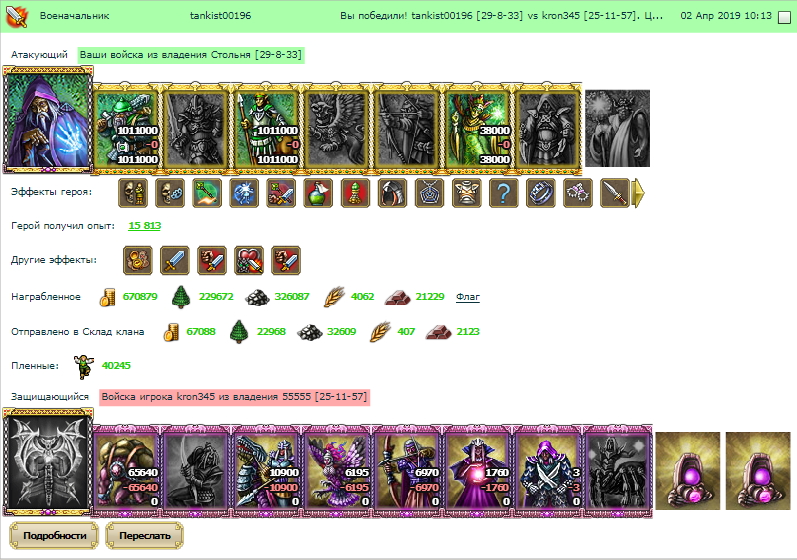The height and width of the screenshot is (560, 797).
Task: Click the dagger hero effect icon
Action: 615,193
